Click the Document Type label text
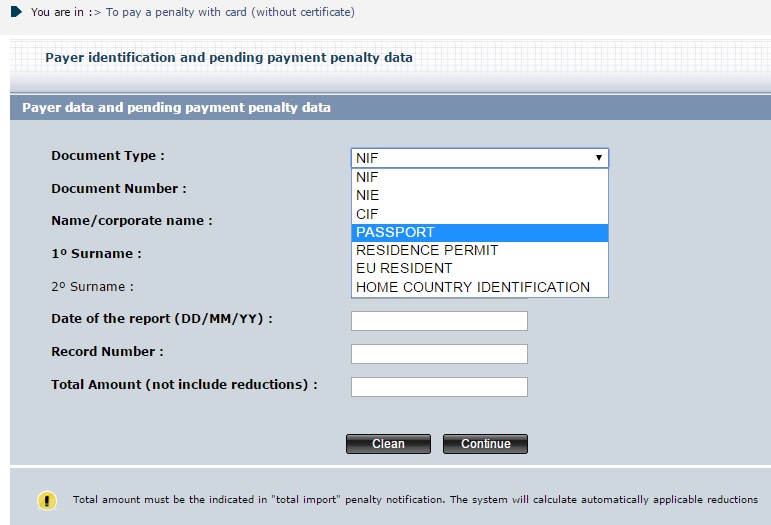 coord(108,156)
